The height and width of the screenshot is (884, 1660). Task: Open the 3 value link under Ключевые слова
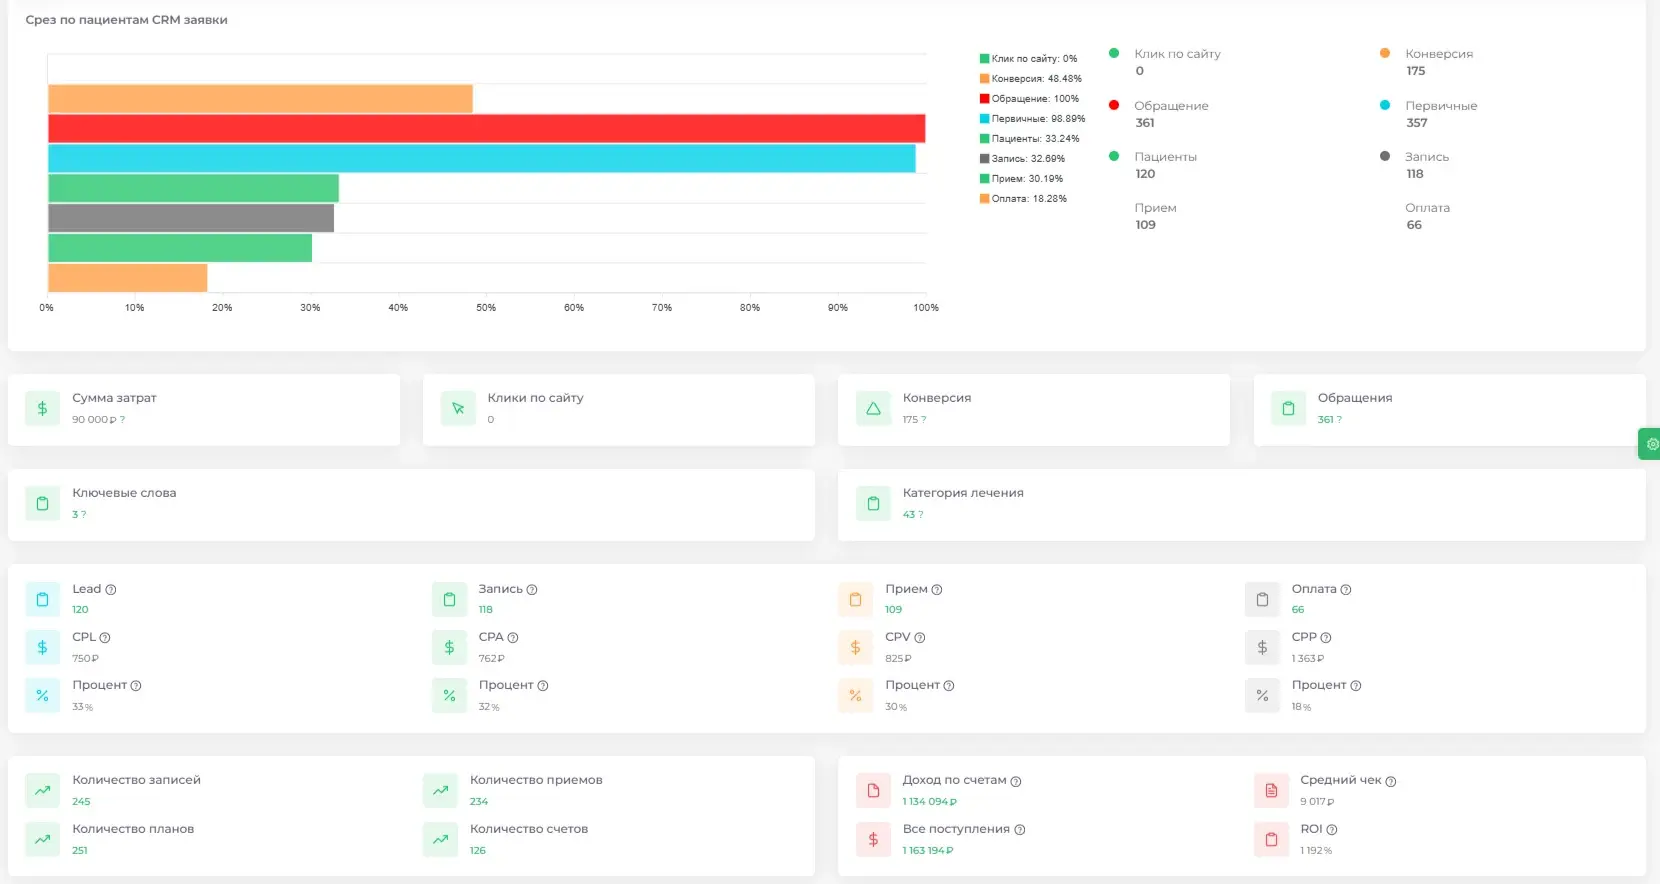pos(75,515)
